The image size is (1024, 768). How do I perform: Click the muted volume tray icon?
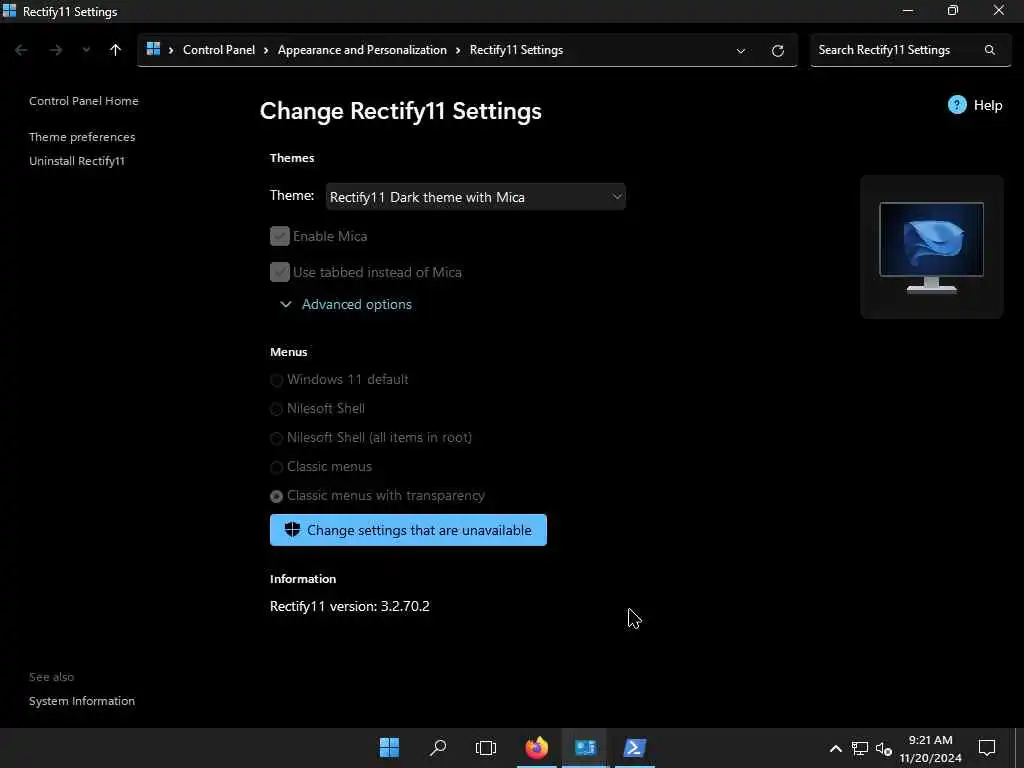pos(884,748)
